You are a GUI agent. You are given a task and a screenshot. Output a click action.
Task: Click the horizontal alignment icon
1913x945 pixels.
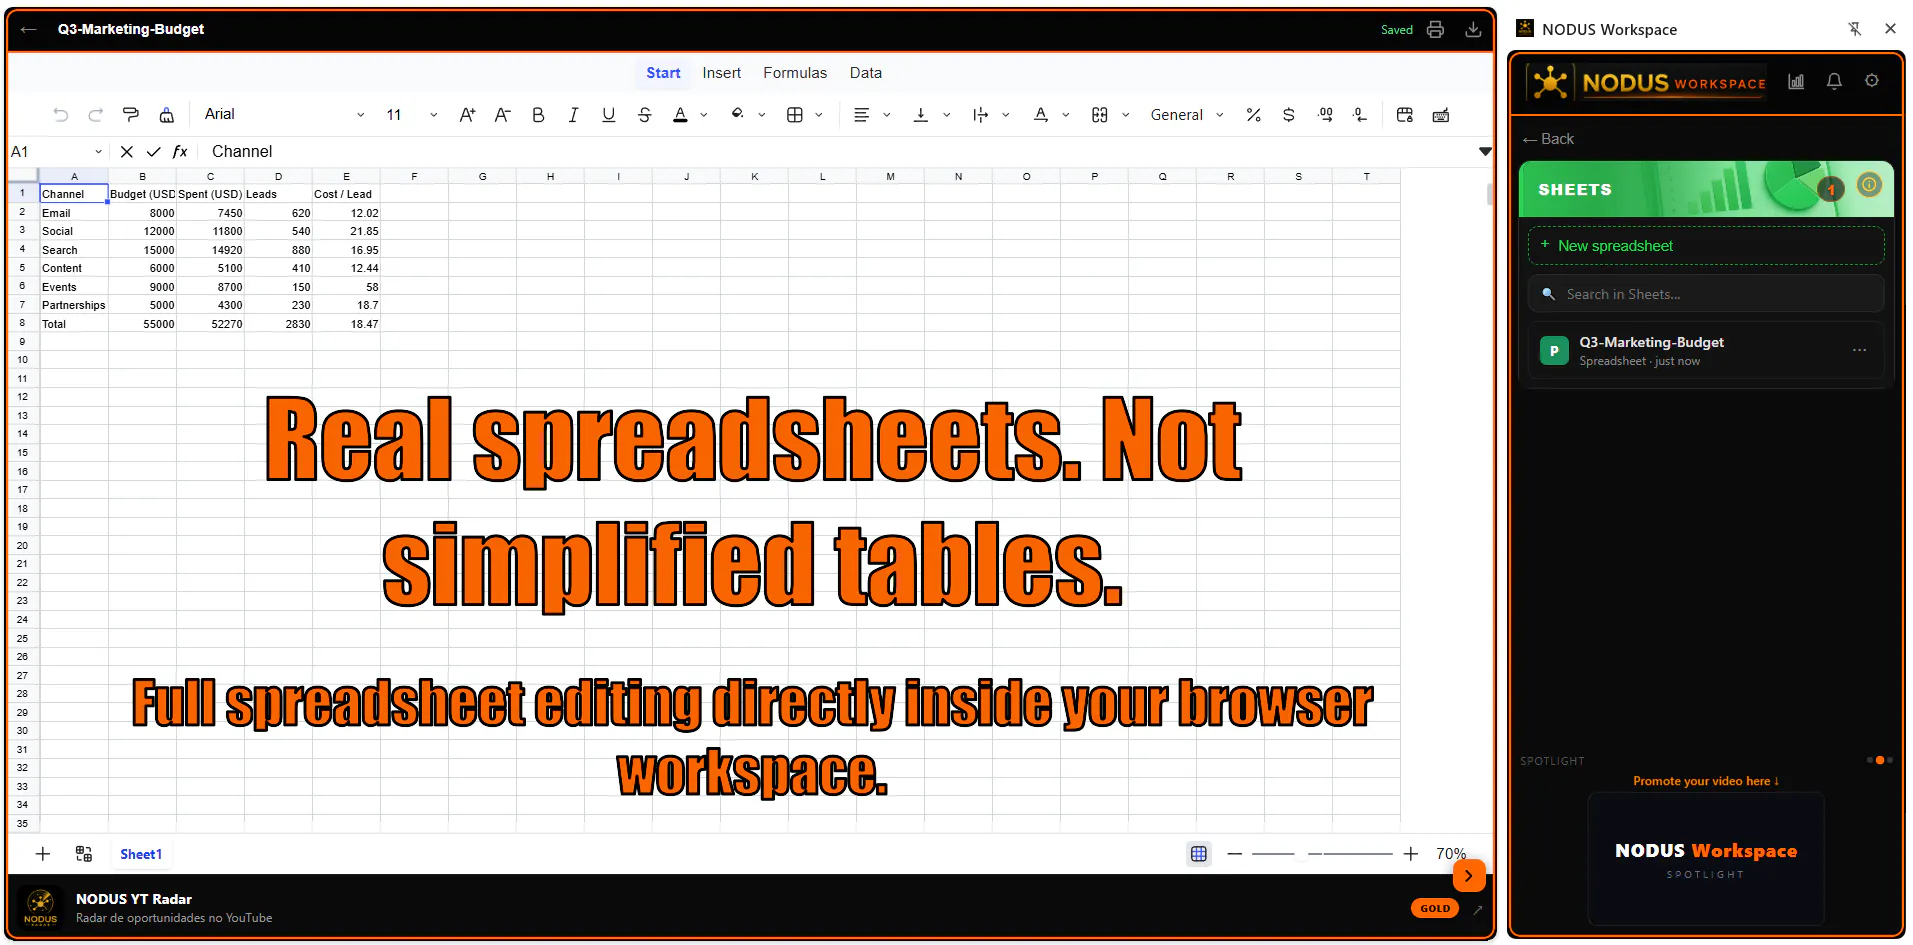coord(861,115)
